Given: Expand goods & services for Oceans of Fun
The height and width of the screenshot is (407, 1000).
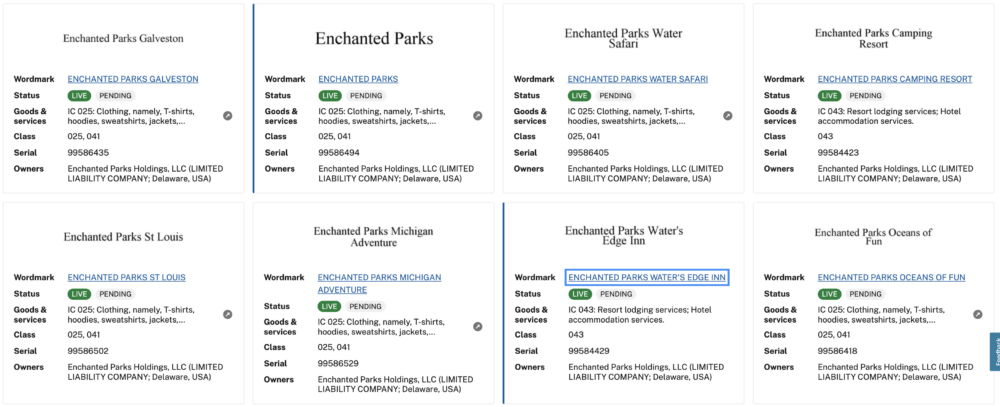Looking at the screenshot, I should point(978,314).
